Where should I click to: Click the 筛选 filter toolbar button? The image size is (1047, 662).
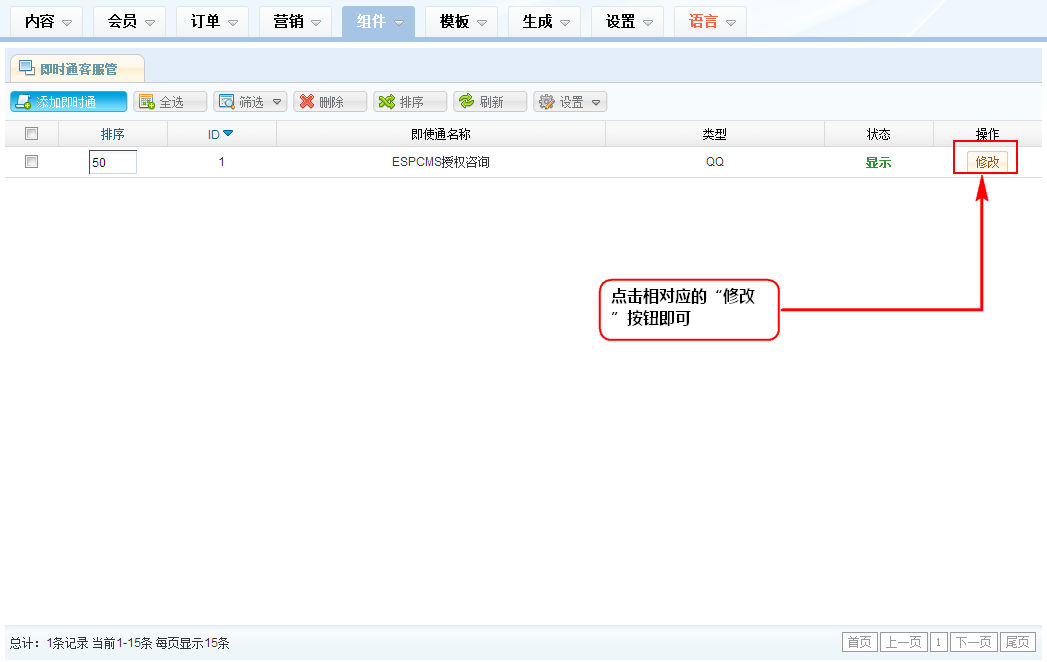[x=250, y=102]
